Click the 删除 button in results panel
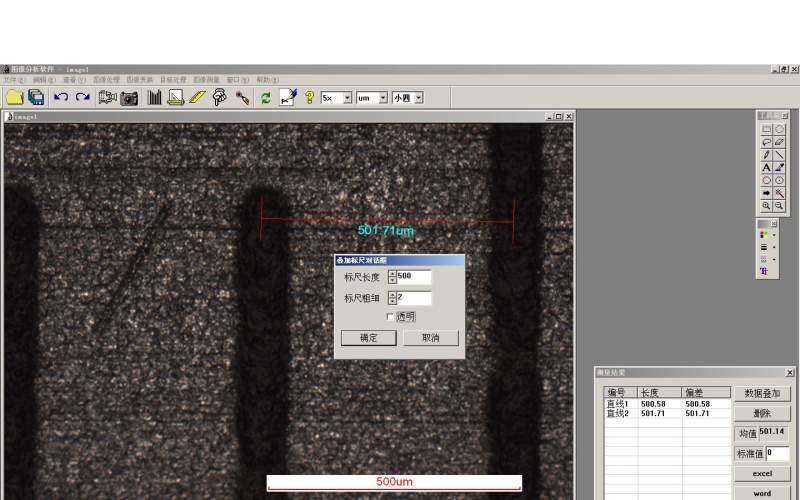Image resolution: width=800 pixels, height=500 pixels. tap(762, 413)
